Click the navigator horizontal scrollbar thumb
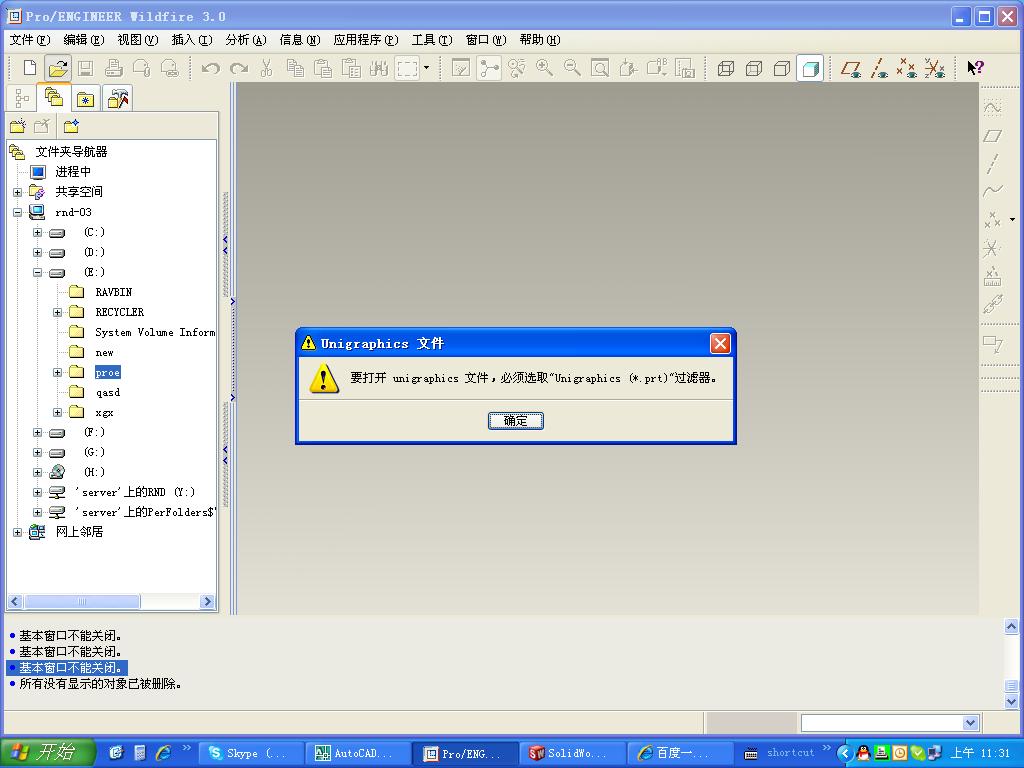 pos(82,601)
